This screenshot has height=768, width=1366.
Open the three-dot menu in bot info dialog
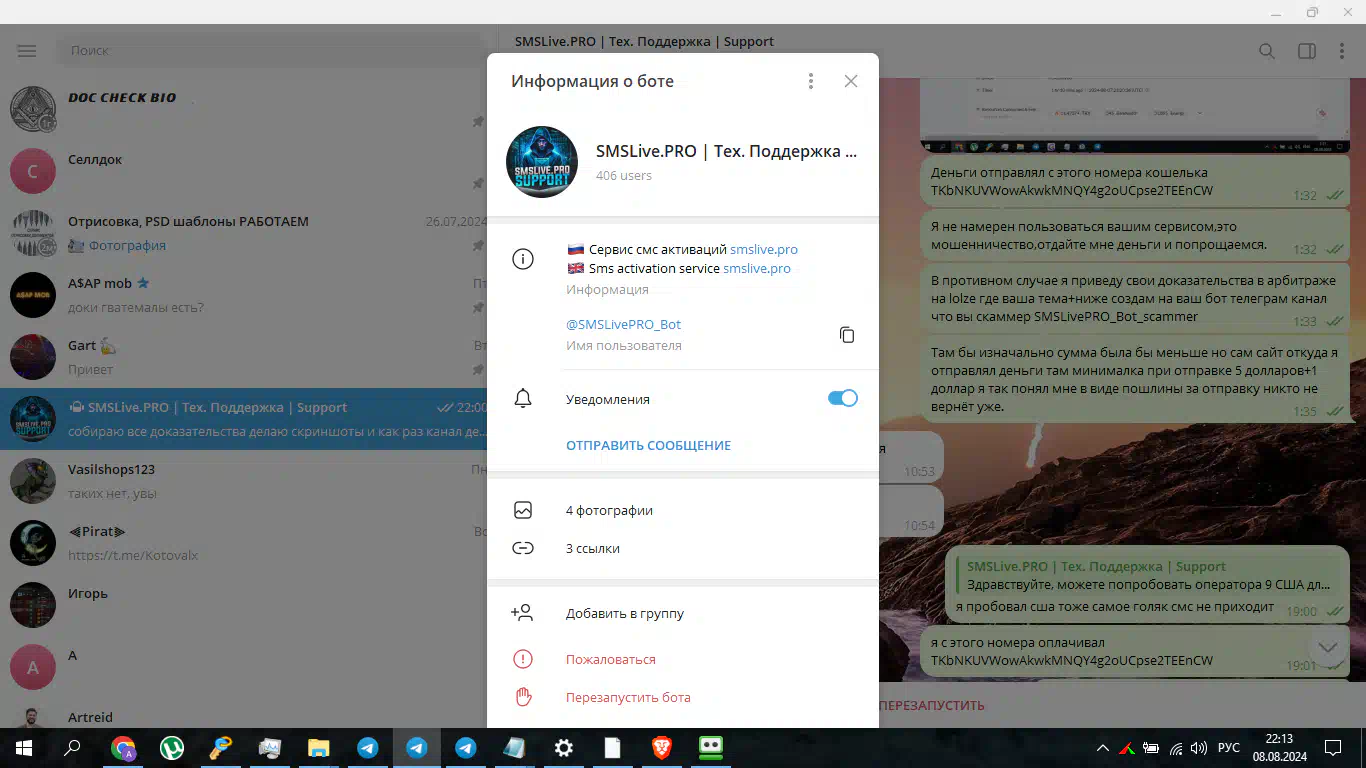pos(811,81)
